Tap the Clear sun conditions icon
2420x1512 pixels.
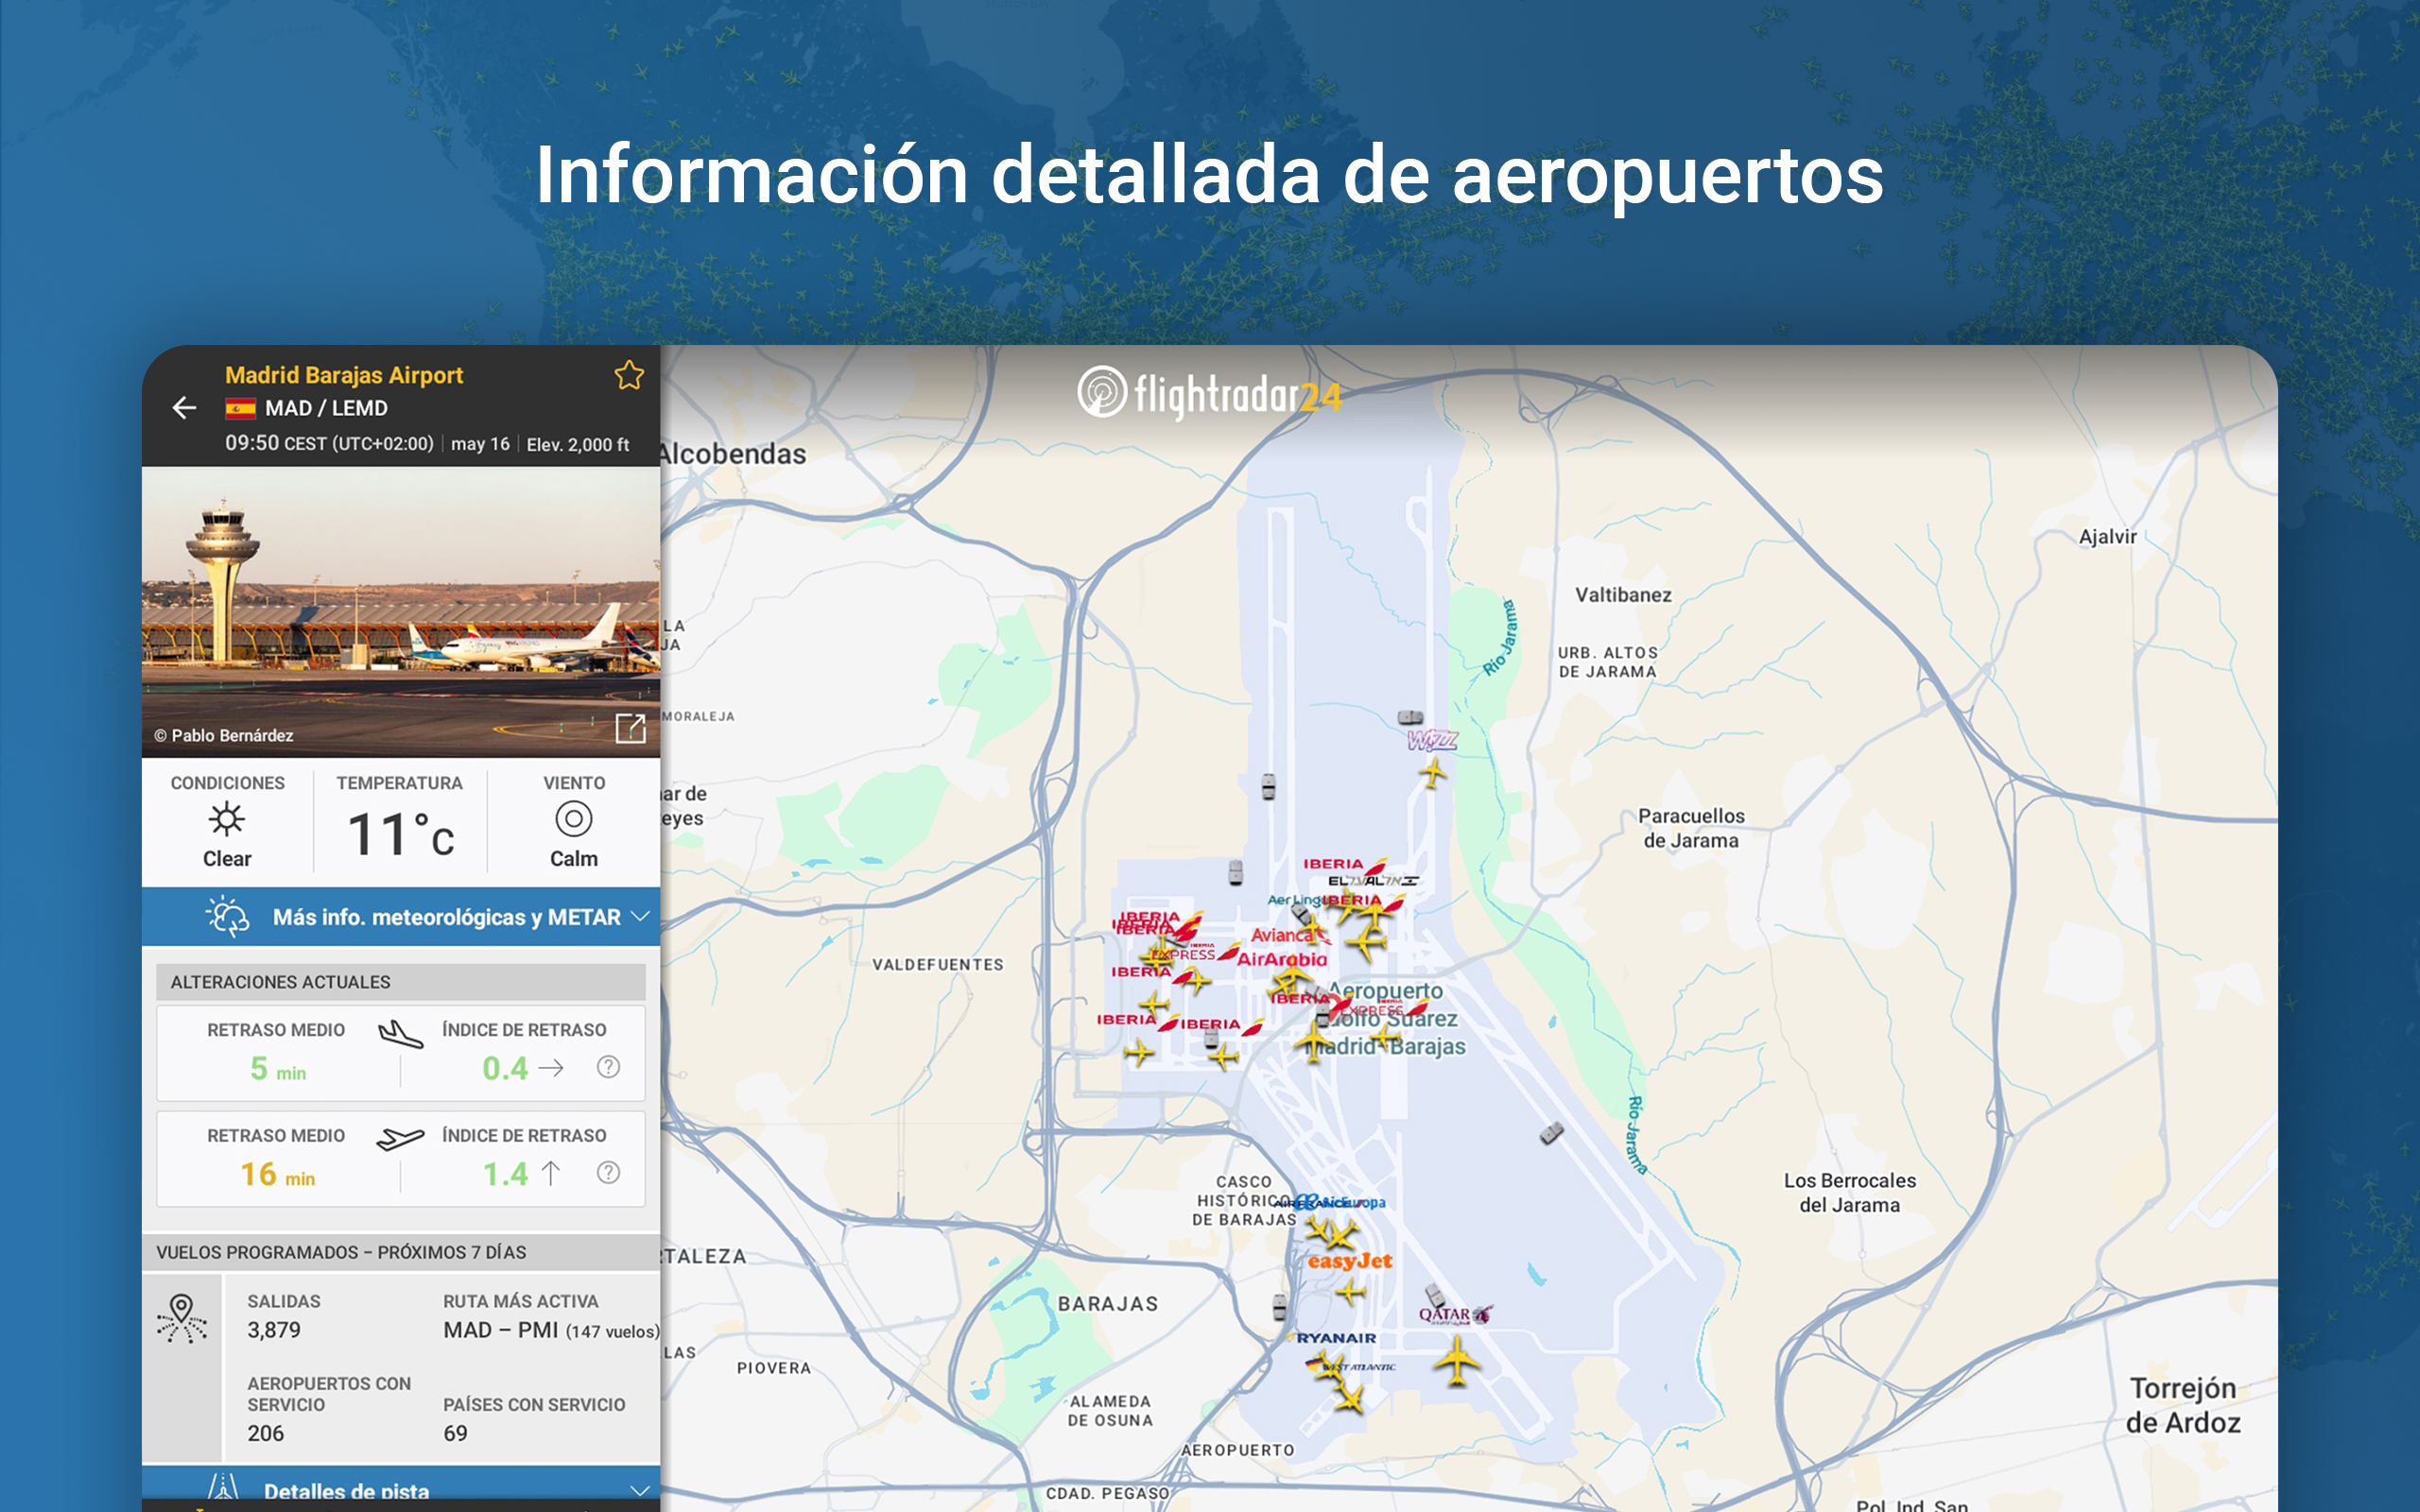coord(227,819)
